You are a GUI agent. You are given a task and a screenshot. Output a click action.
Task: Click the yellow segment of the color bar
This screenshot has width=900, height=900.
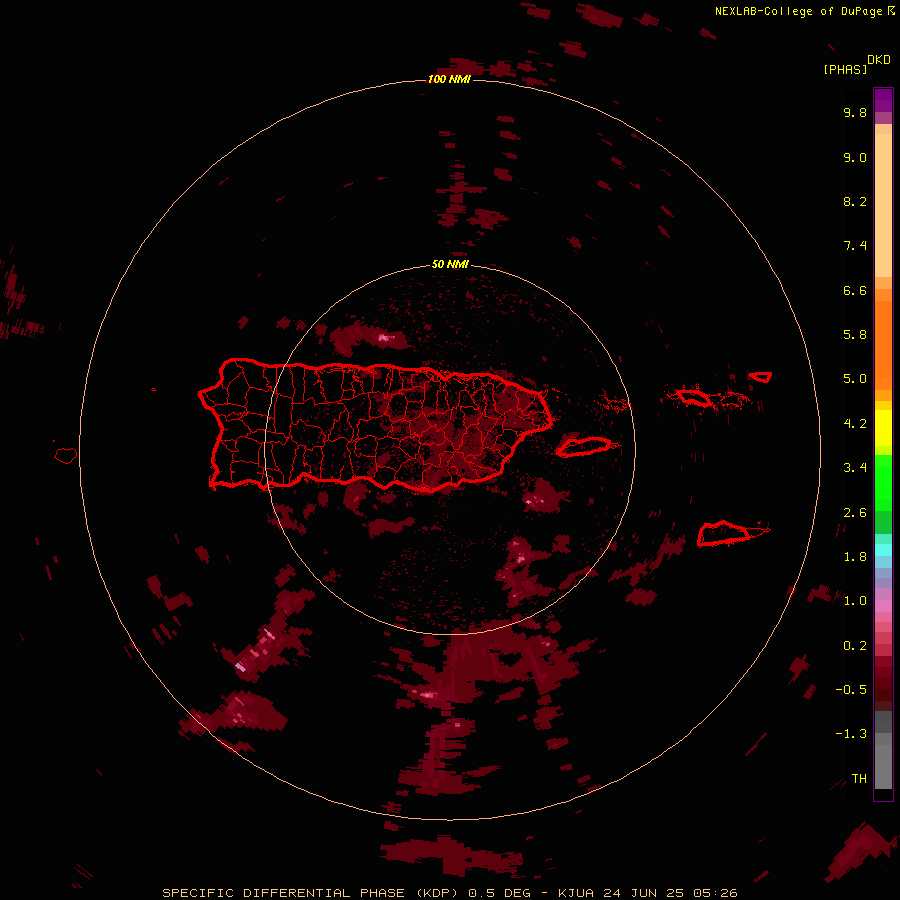883,428
